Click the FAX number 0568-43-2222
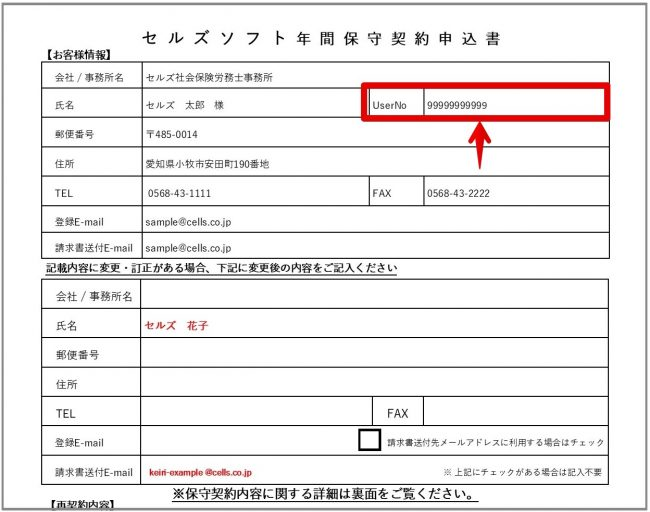 [458, 192]
